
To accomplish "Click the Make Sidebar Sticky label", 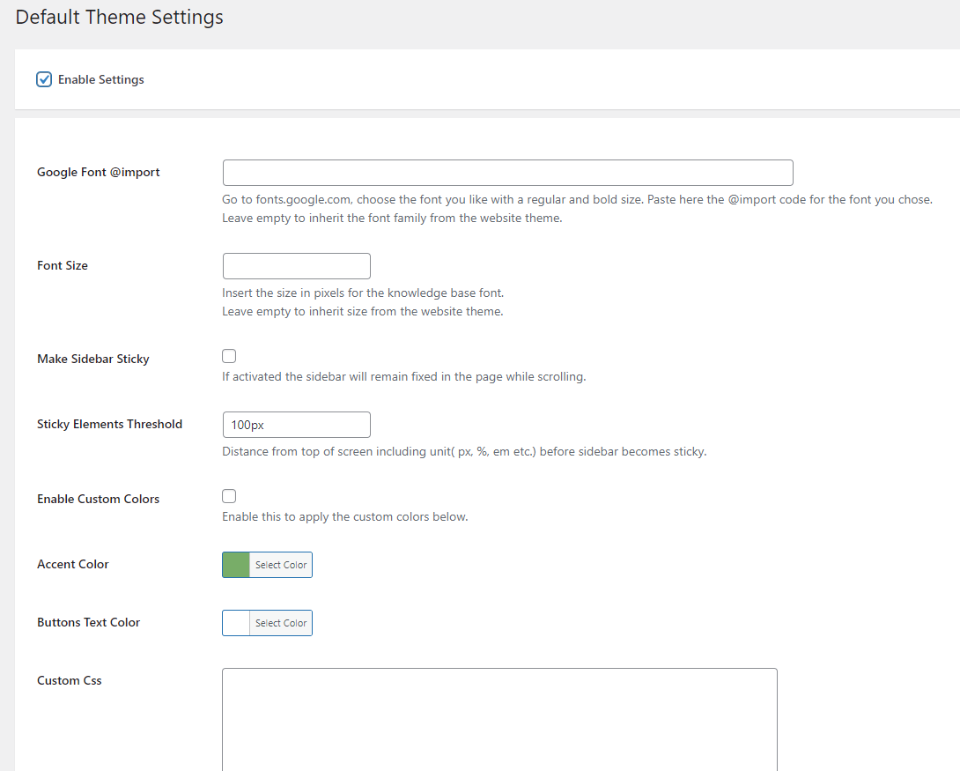I will (x=93, y=359).
